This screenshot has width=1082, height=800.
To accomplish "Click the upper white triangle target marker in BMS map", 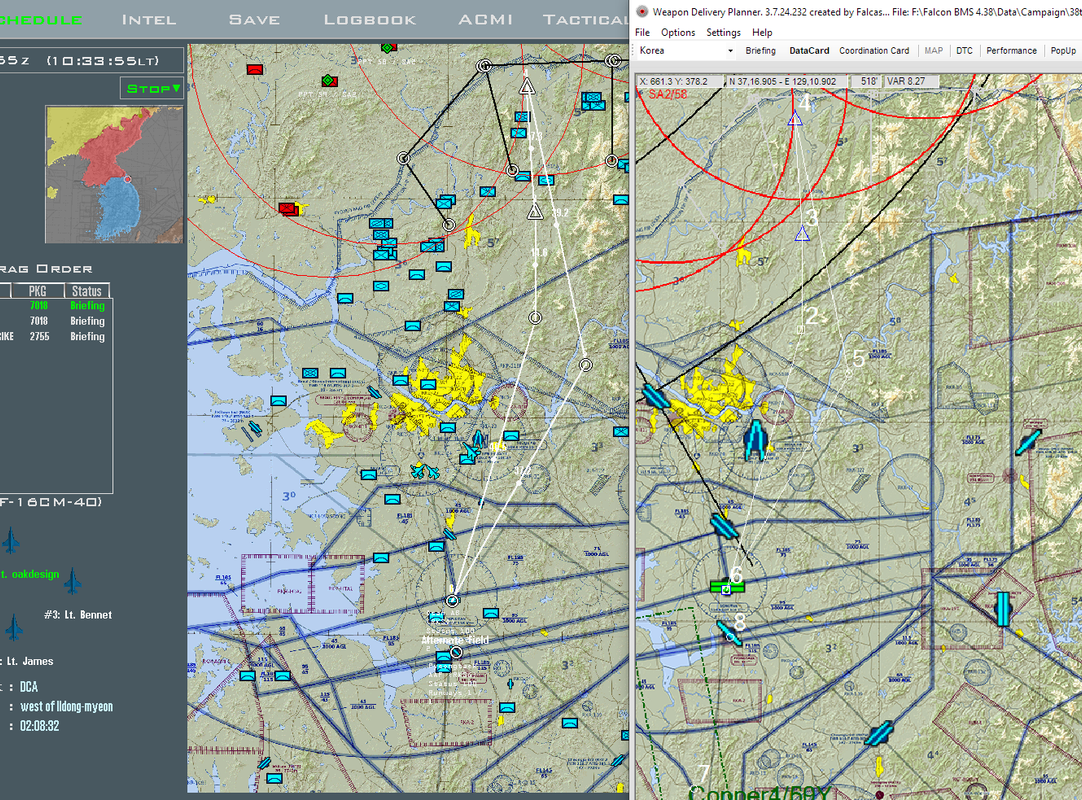I will coord(527,86).
